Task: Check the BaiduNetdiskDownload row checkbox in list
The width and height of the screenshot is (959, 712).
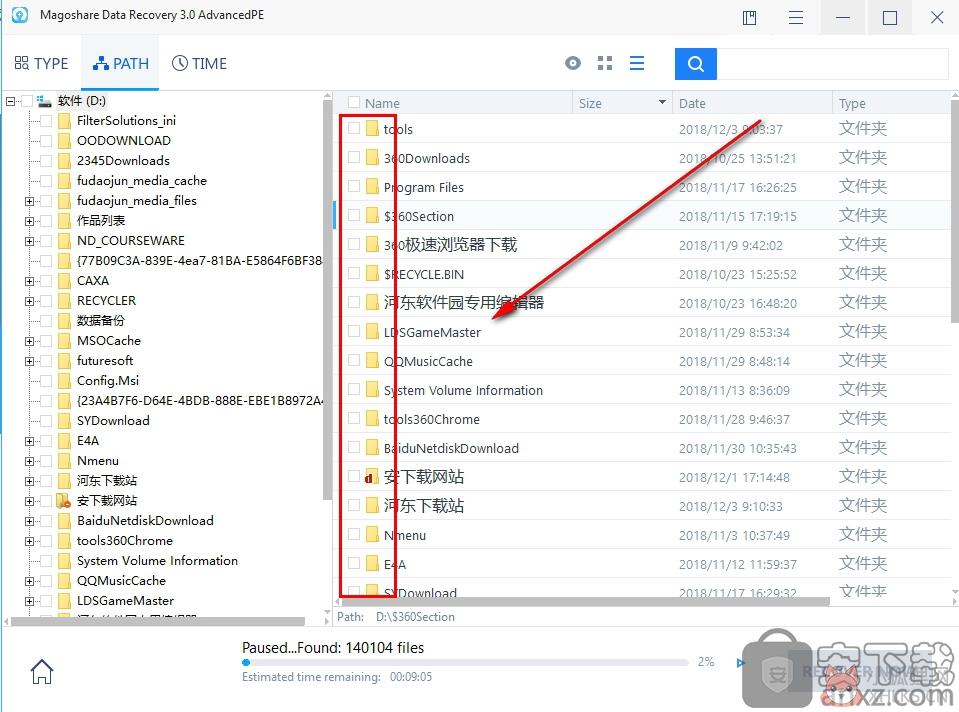Action: tap(354, 447)
